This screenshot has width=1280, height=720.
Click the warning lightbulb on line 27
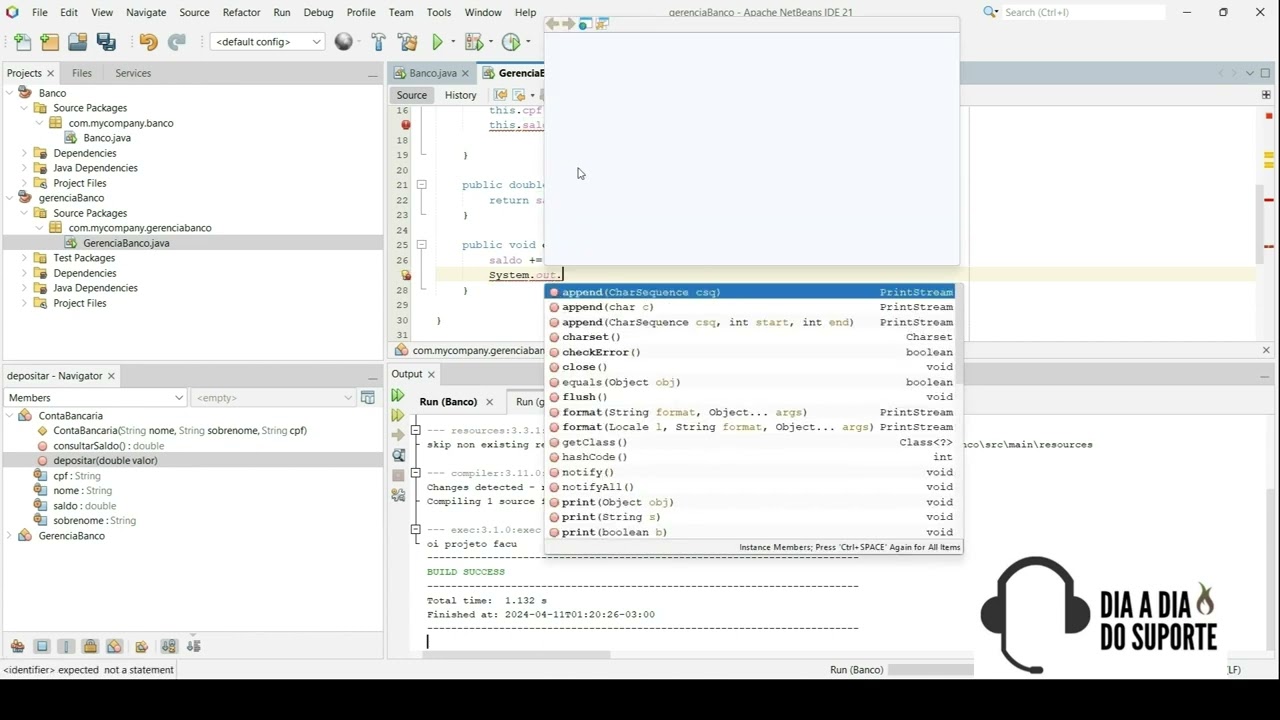(x=405, y=275)
